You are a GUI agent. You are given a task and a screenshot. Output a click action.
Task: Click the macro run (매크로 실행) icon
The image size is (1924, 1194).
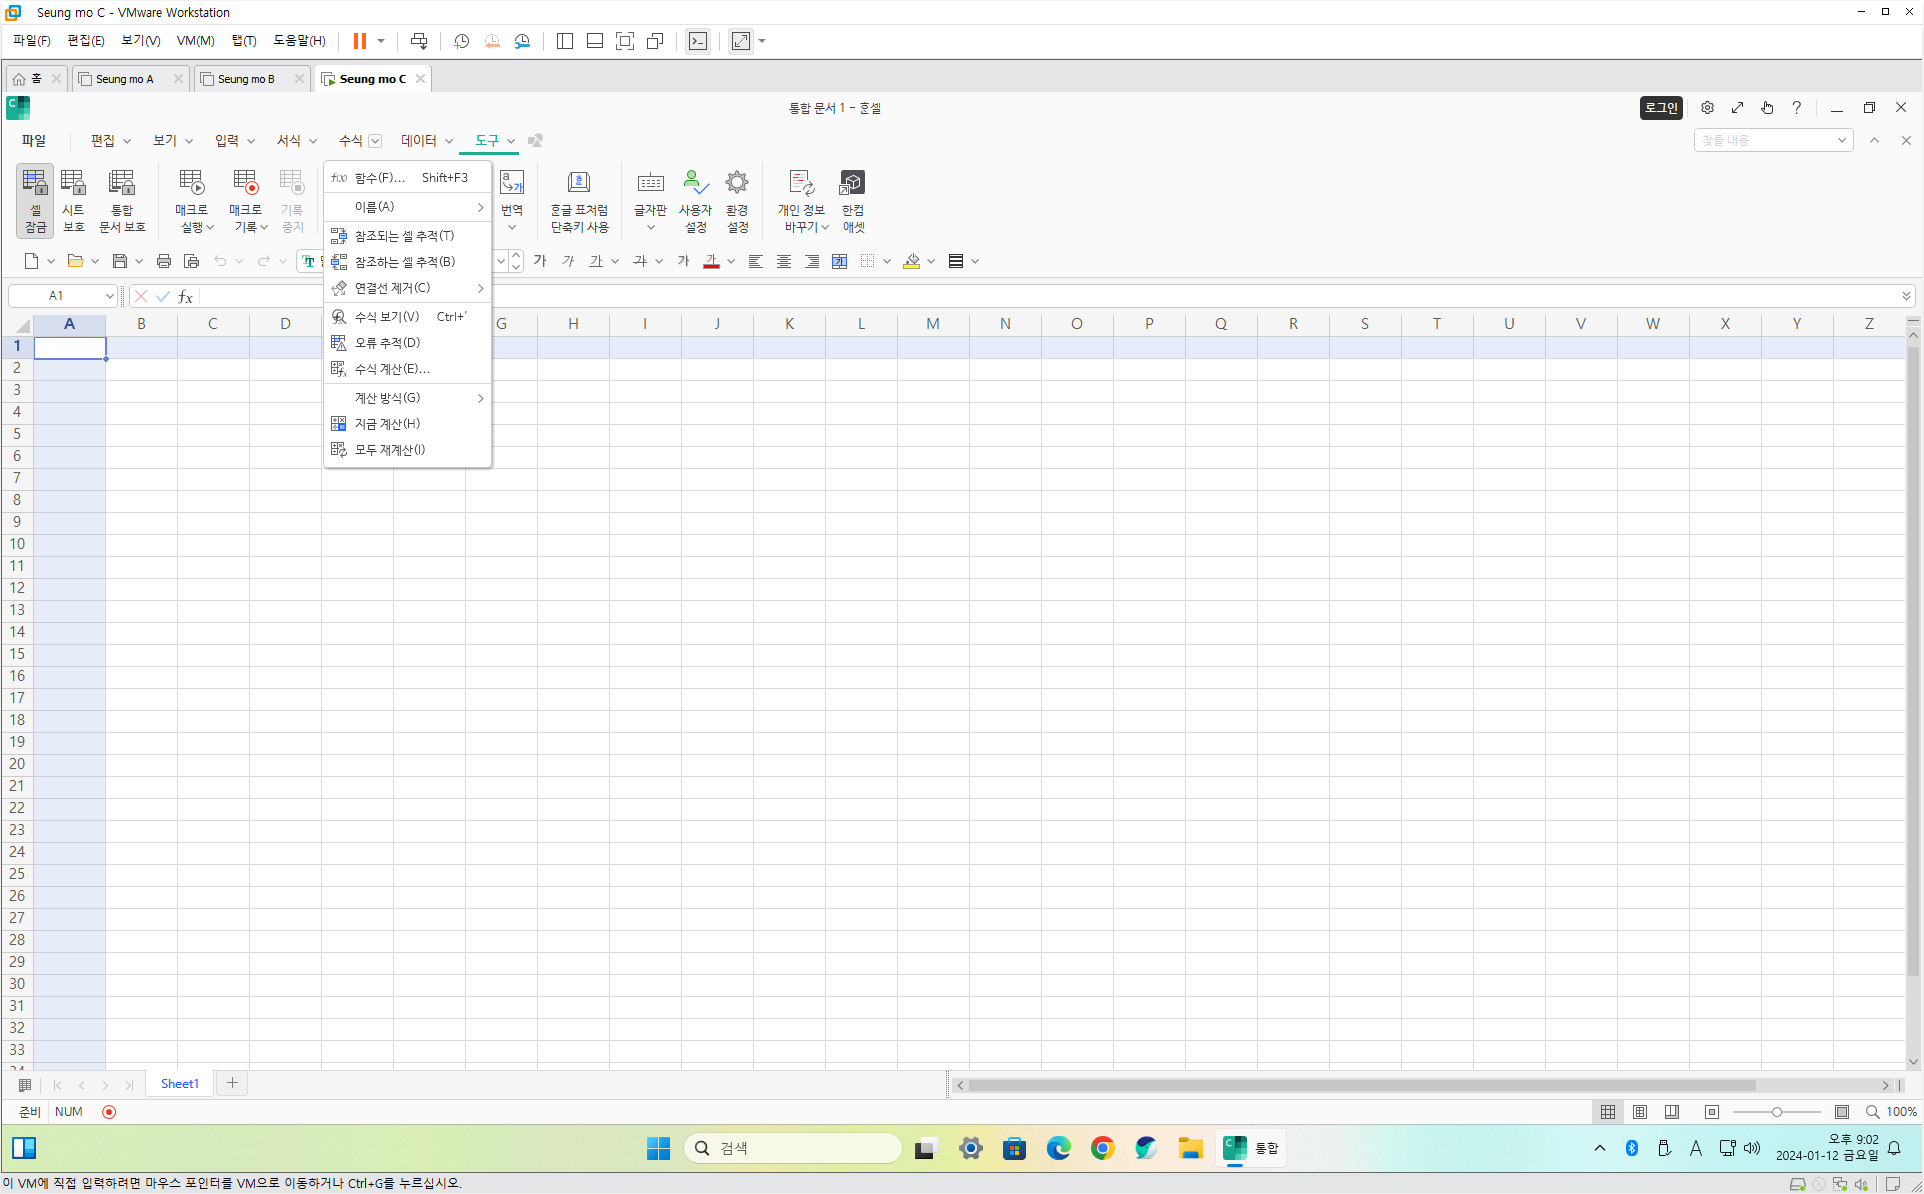tap(191, 201)
